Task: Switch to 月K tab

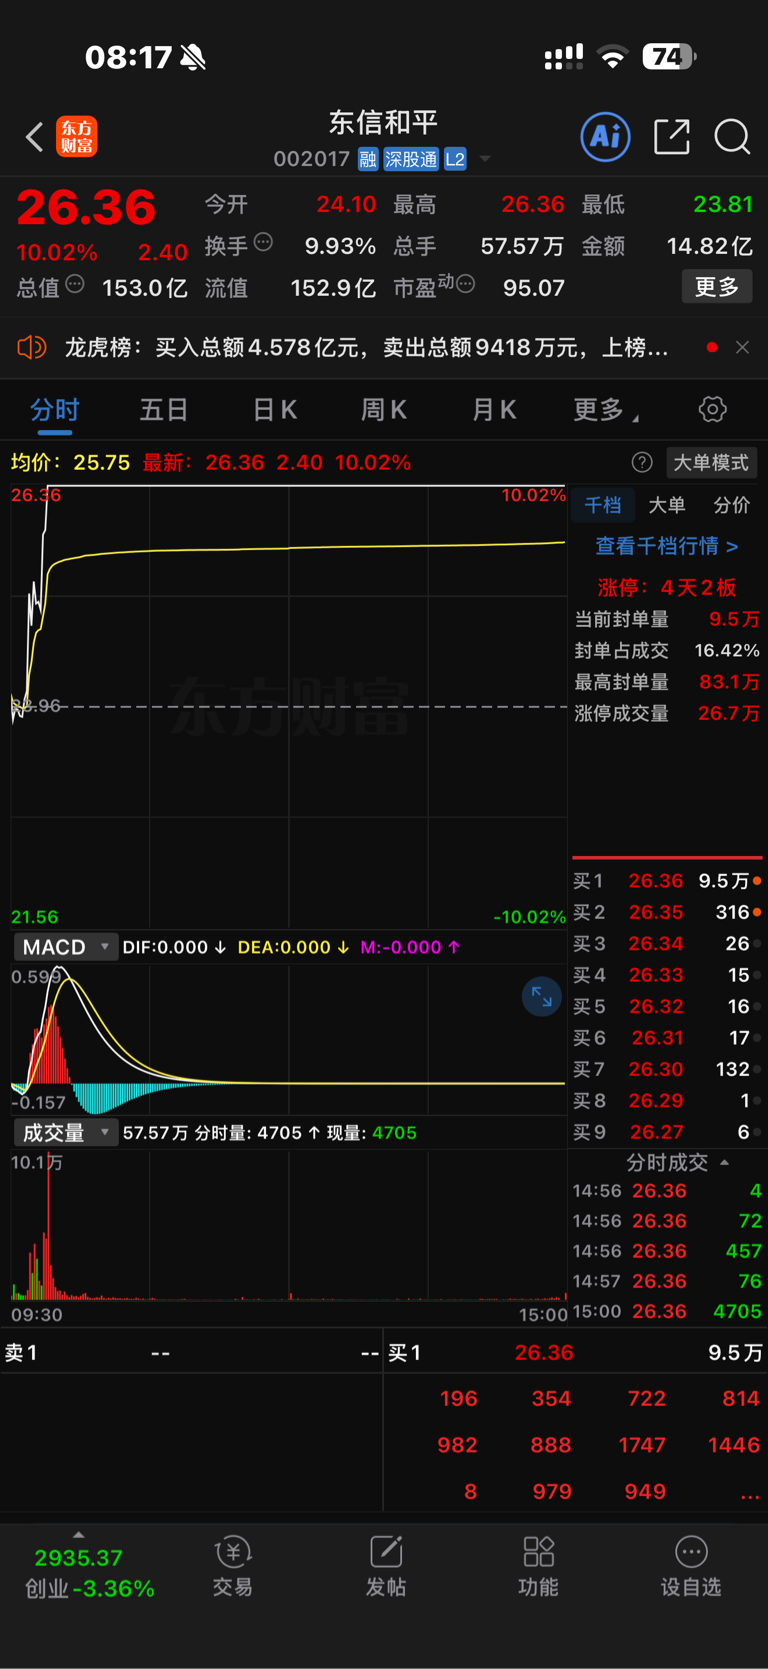Action: coord(493,409)
